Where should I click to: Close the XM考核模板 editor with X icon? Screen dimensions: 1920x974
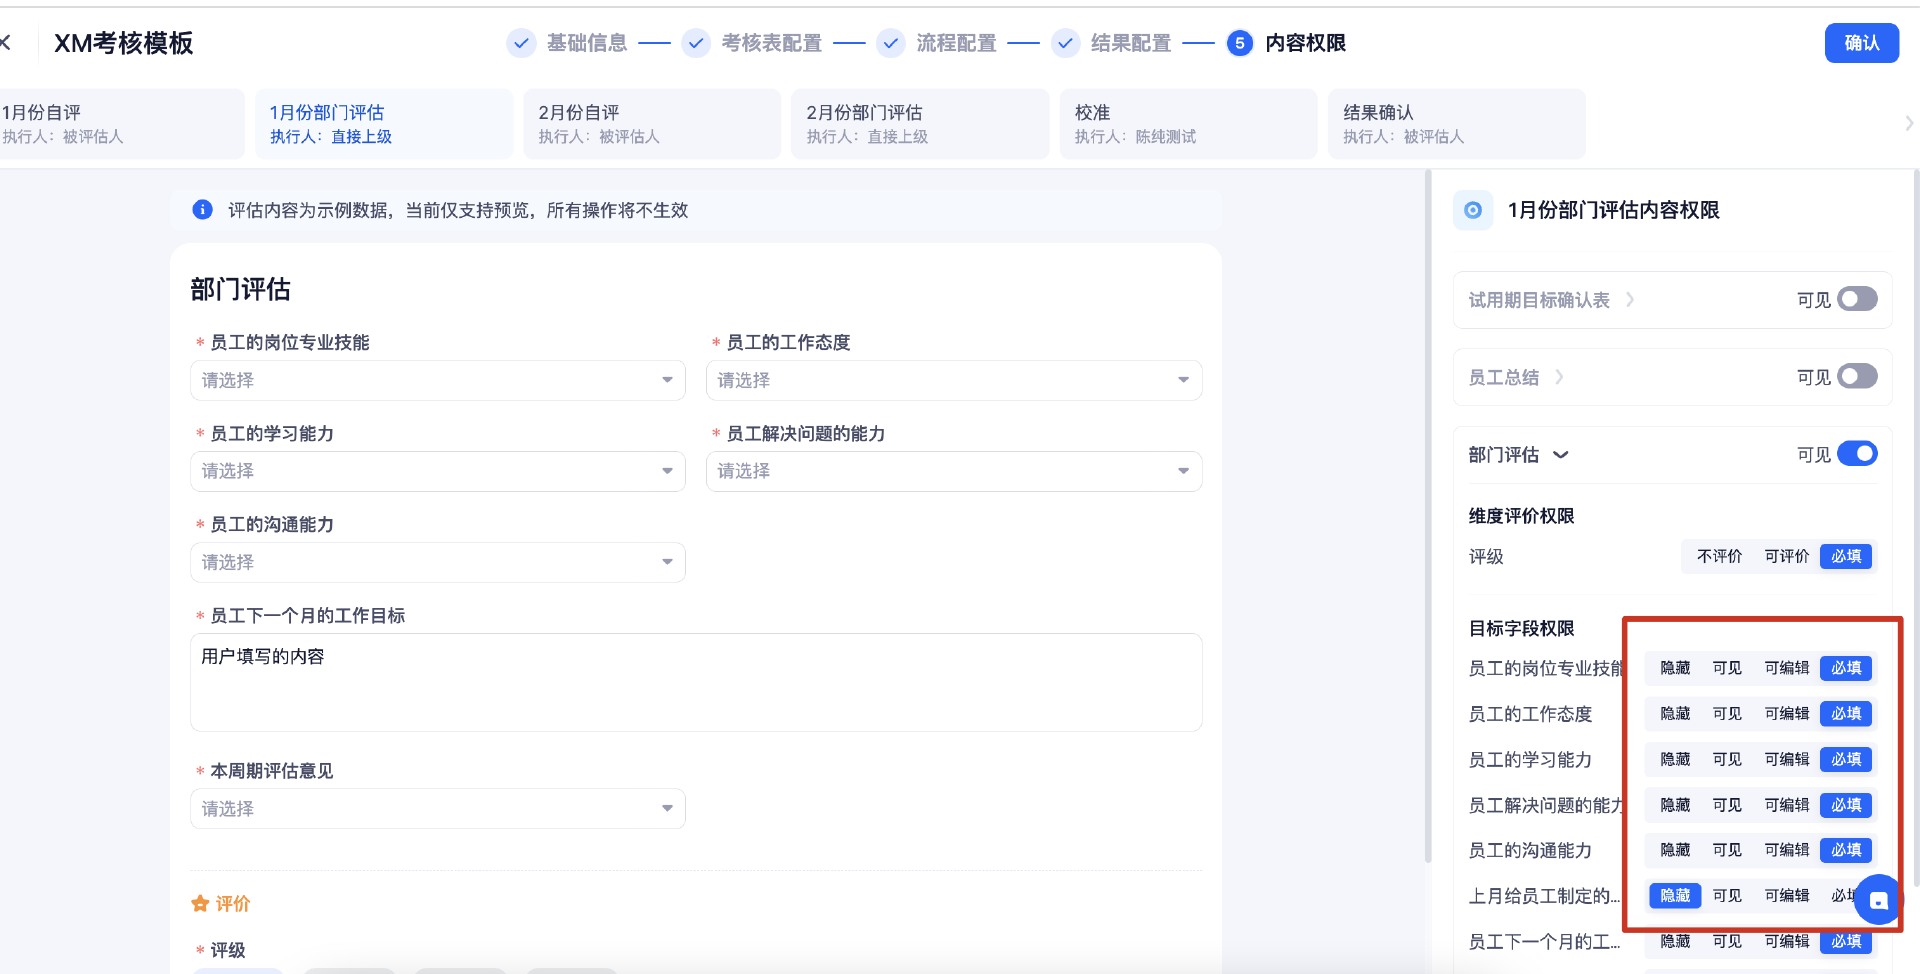[5, 43]
